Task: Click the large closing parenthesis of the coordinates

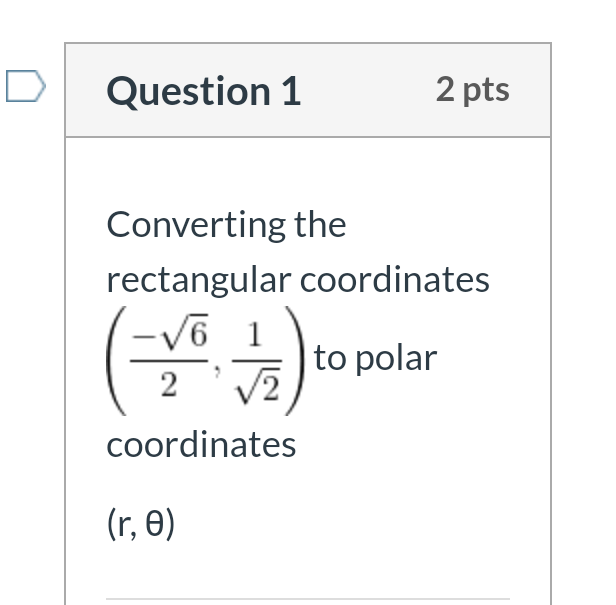Action: click(x=295, y=361)
